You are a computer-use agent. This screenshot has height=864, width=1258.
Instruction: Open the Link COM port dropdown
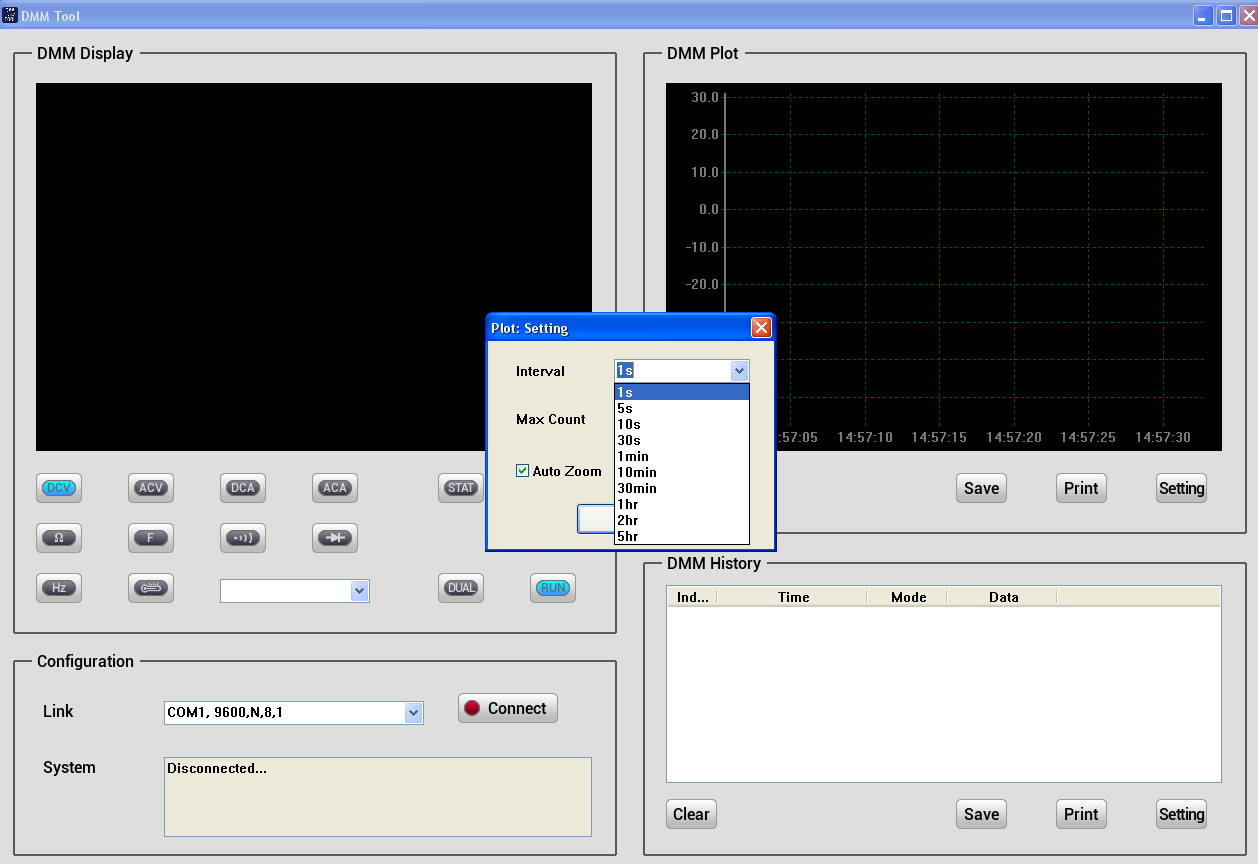point(413,713)
